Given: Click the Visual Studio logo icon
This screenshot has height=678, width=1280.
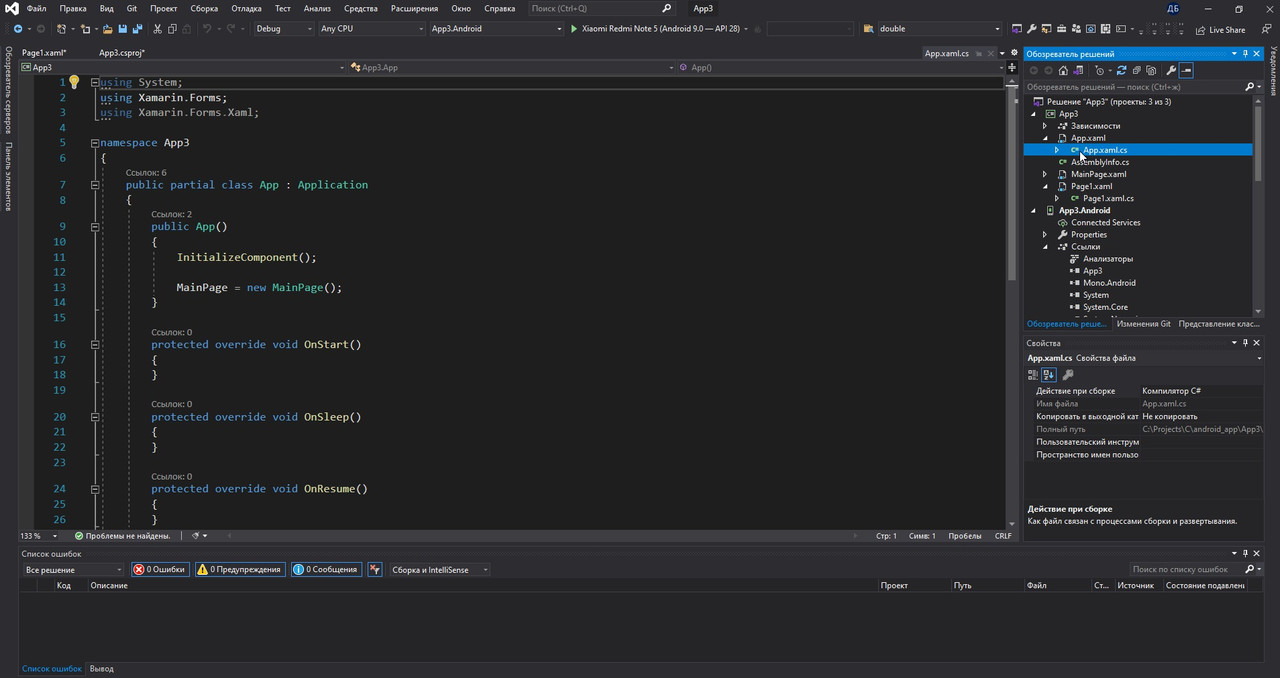Looking at the screenshot, I should tap(11, 9).
